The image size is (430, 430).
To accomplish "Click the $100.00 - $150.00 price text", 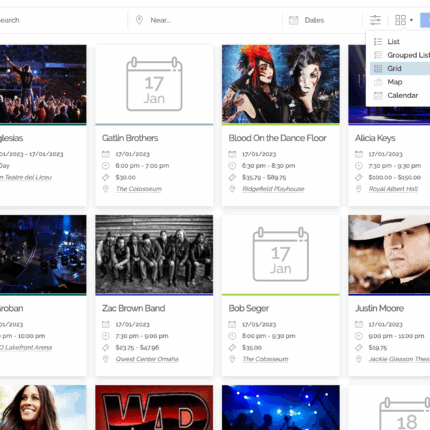I will 395,177.
